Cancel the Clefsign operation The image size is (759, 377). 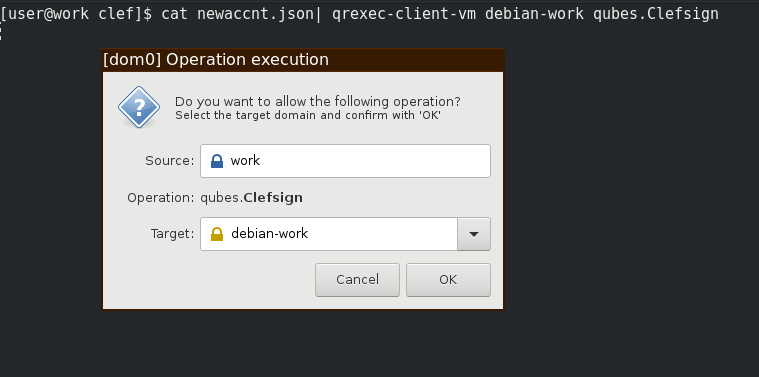(357, 280)
